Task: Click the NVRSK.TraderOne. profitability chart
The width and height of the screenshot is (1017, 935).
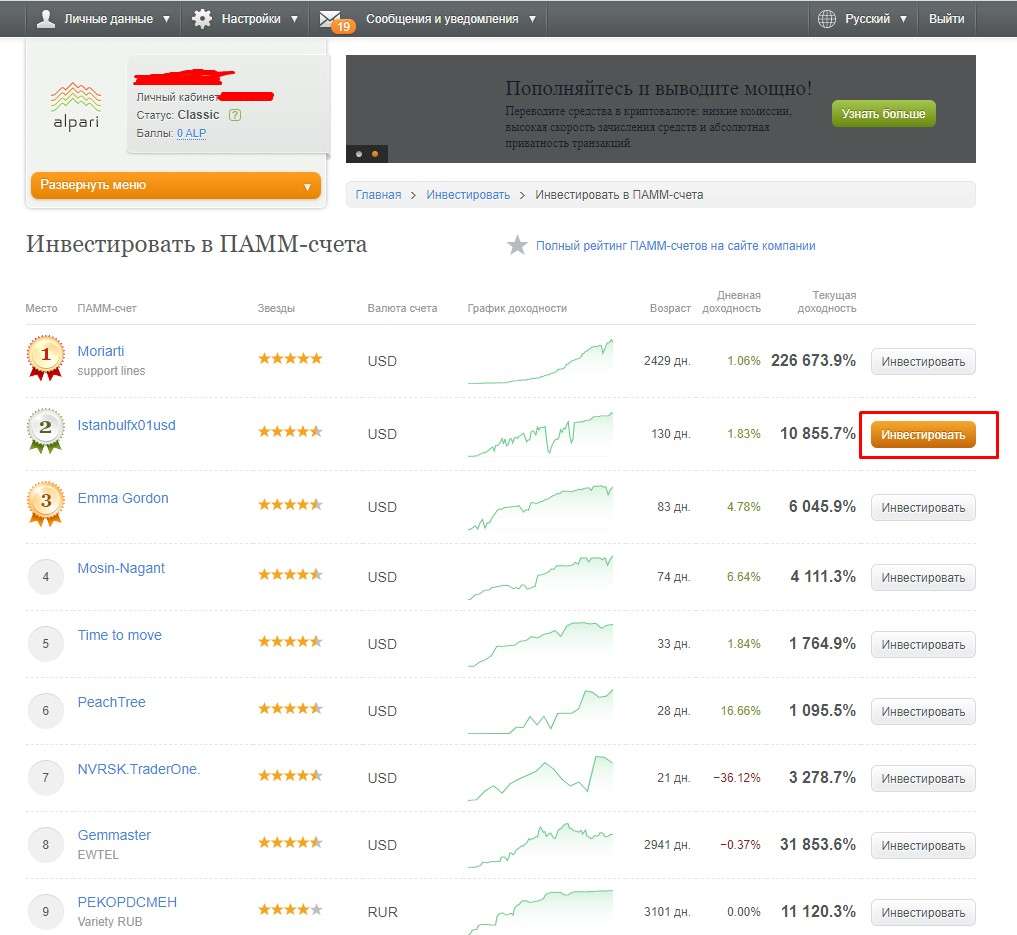Action: tap(540, 778)
